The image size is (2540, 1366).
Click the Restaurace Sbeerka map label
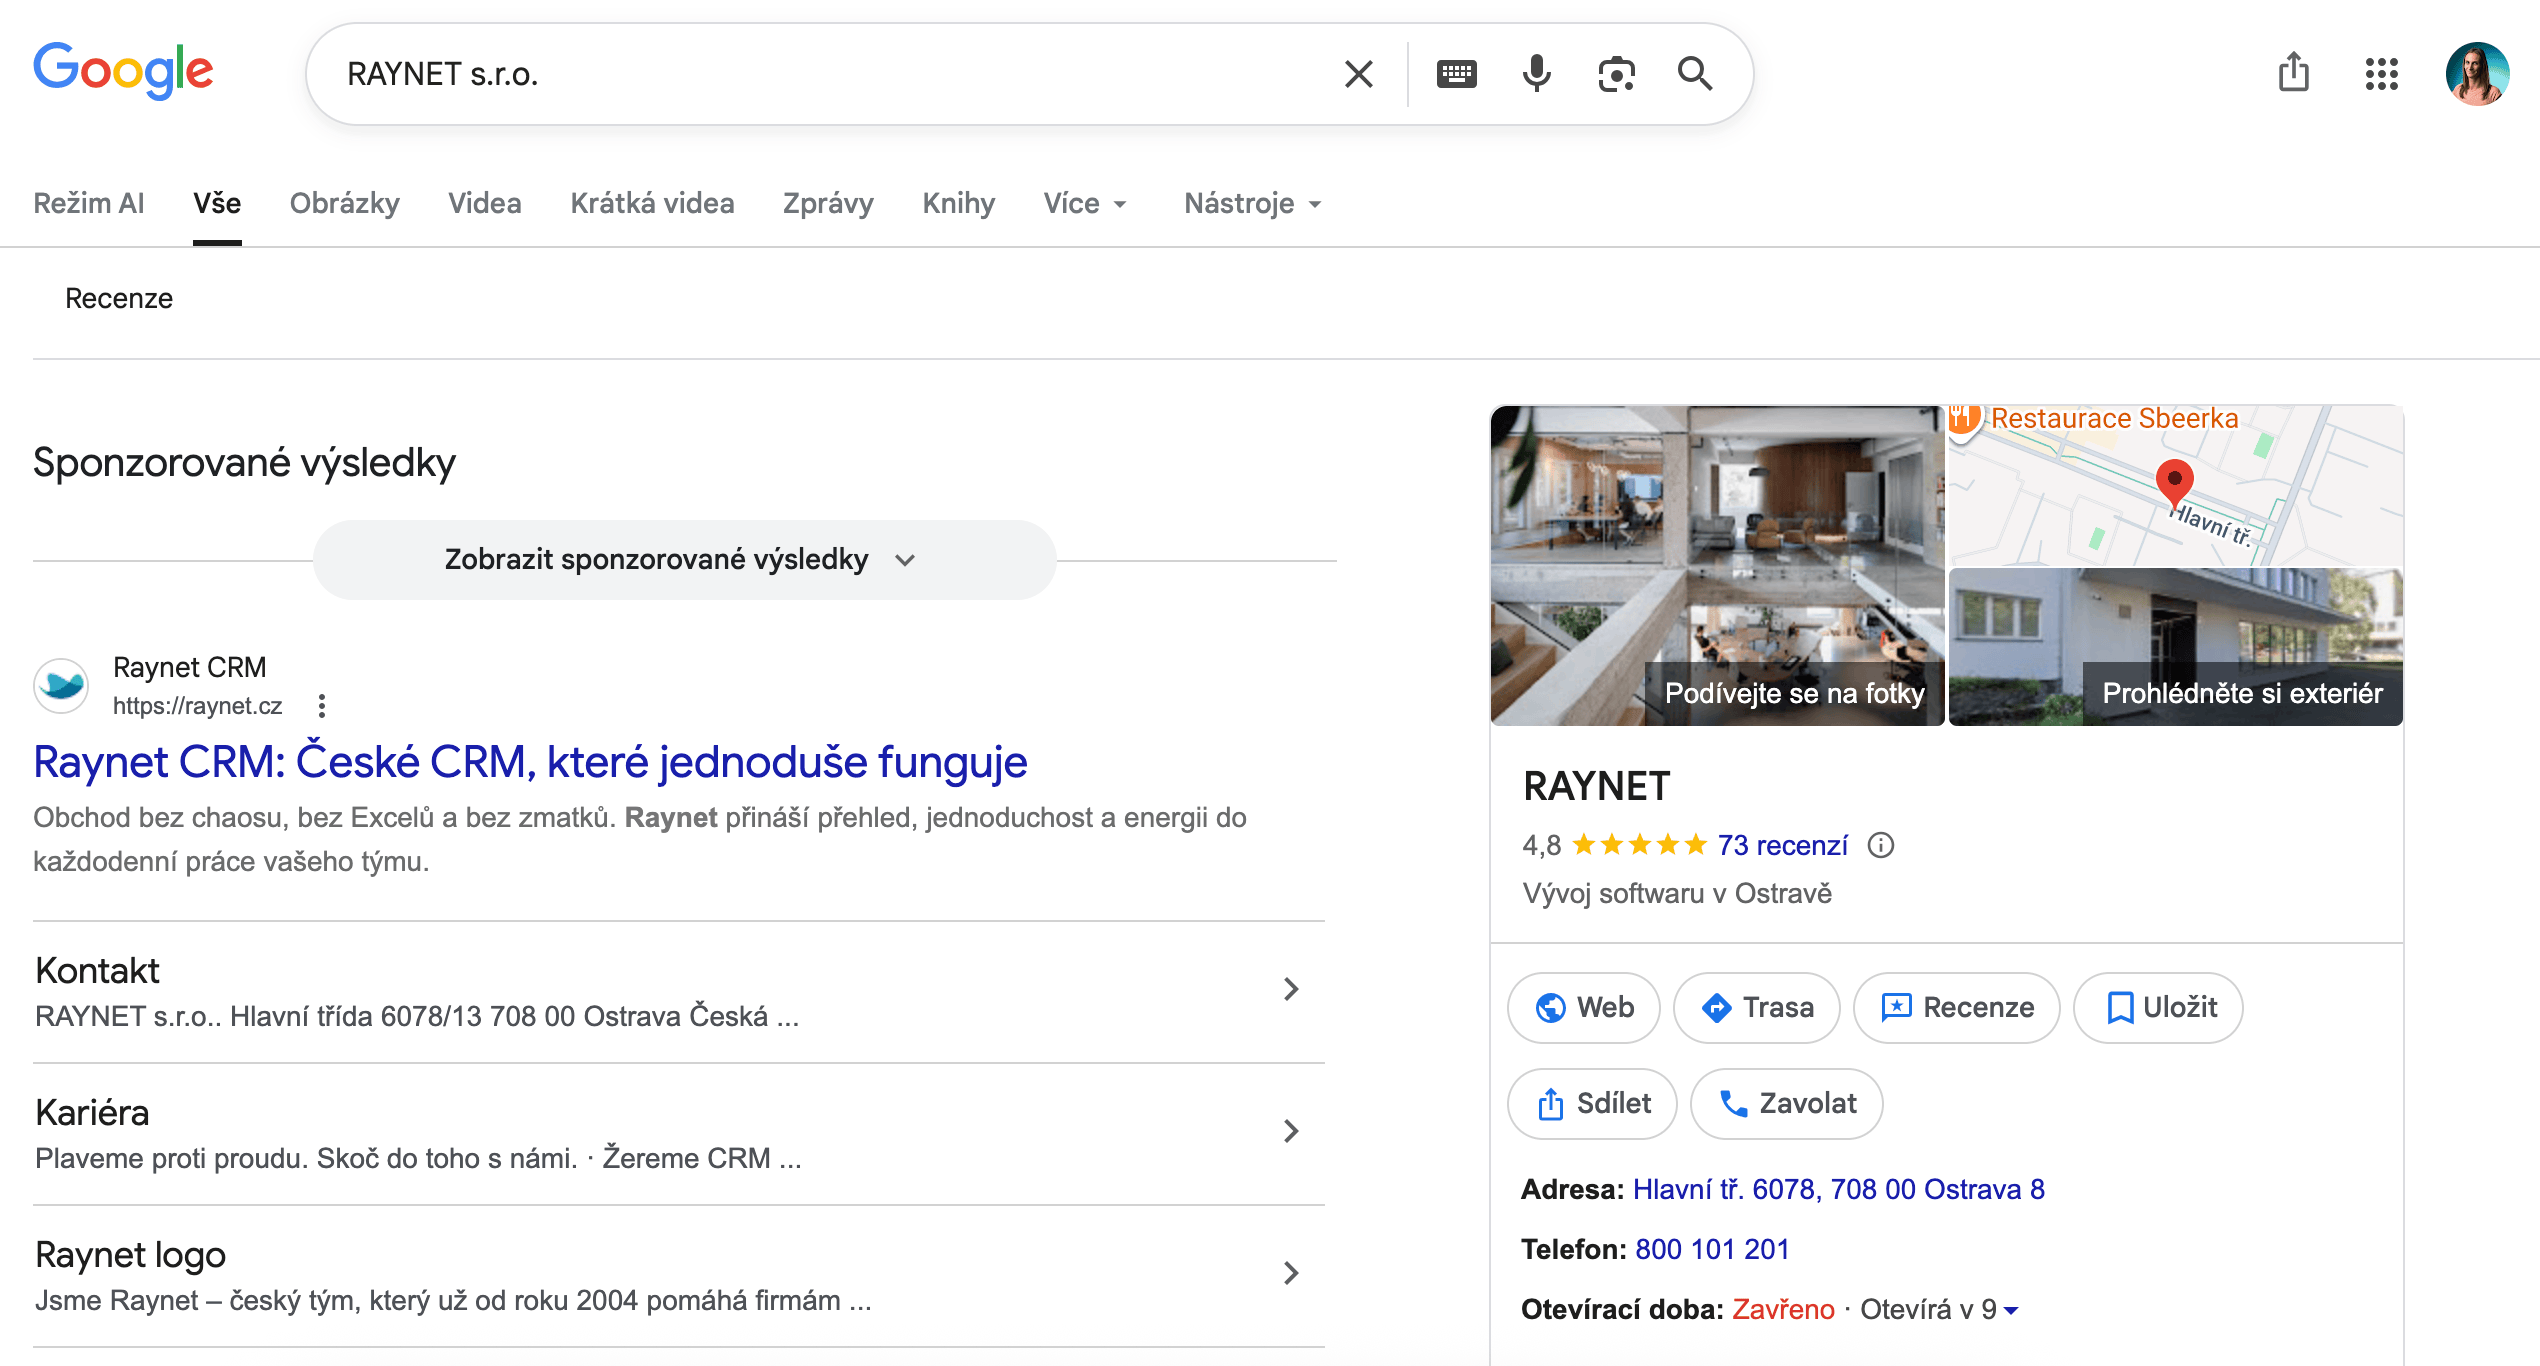click(x=2114, y=418)
